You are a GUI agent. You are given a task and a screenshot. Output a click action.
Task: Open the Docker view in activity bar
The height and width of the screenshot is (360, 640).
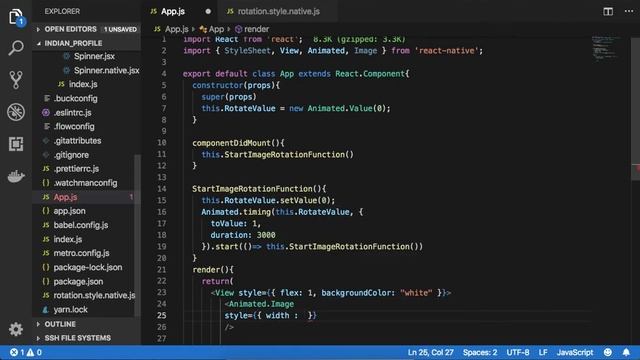click(16, 176)
